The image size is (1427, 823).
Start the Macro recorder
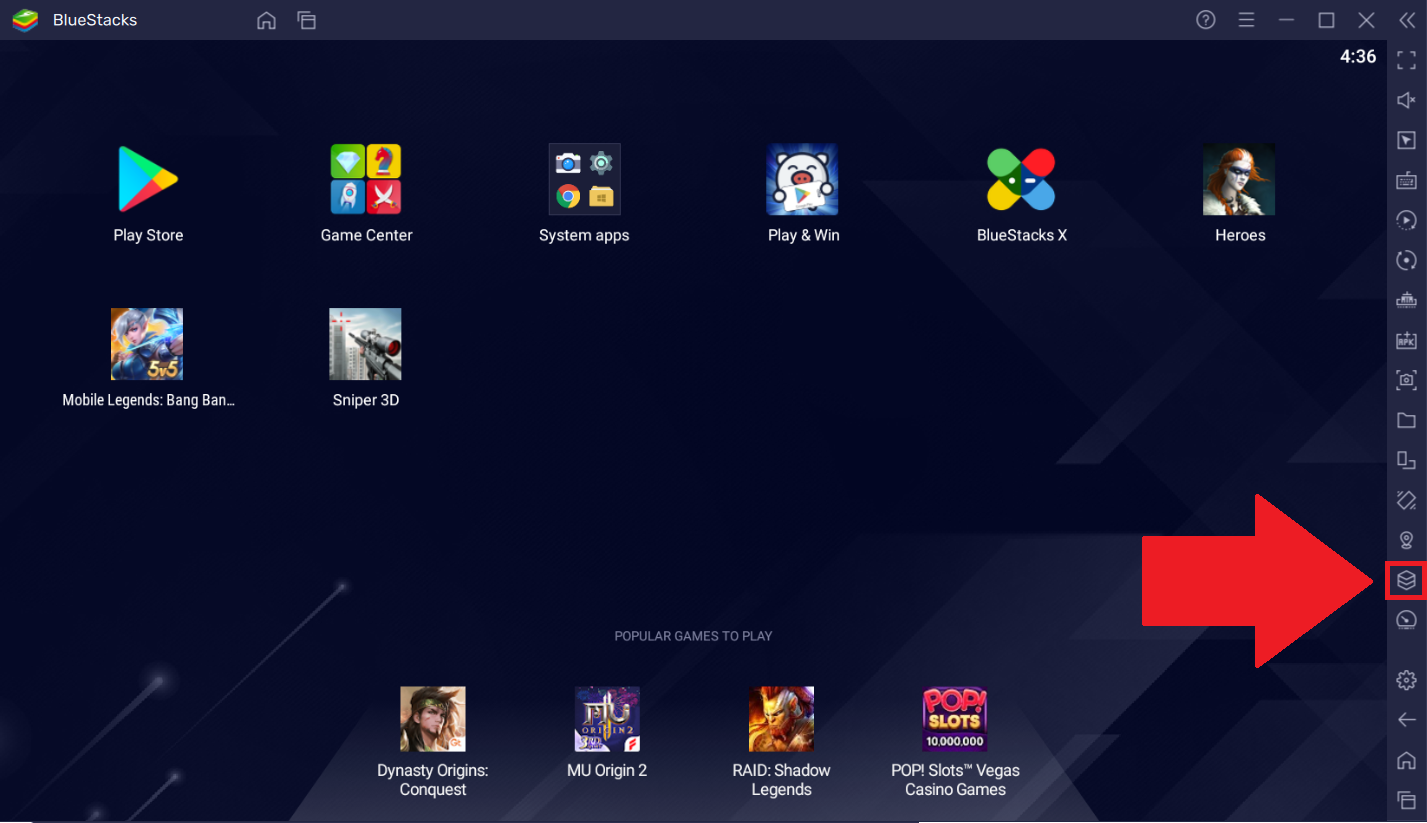click(x=1406, y=219)
